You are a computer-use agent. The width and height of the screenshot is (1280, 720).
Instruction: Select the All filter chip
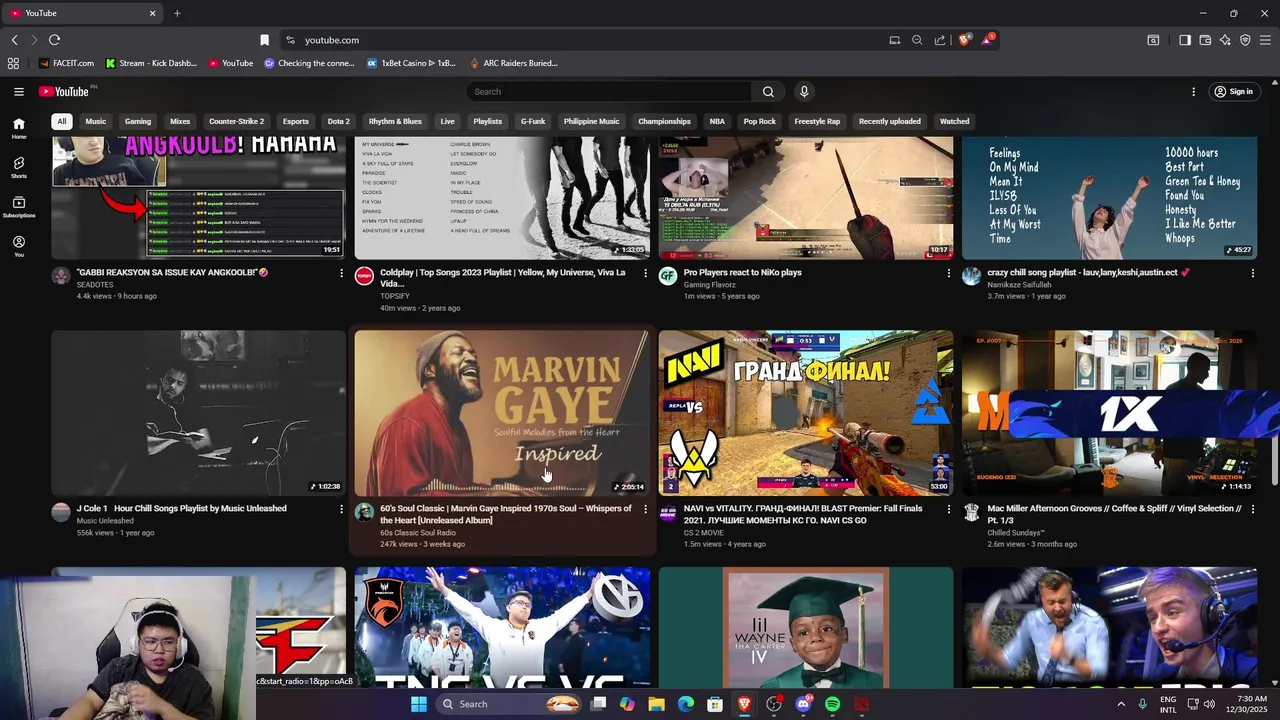[61, 121]
